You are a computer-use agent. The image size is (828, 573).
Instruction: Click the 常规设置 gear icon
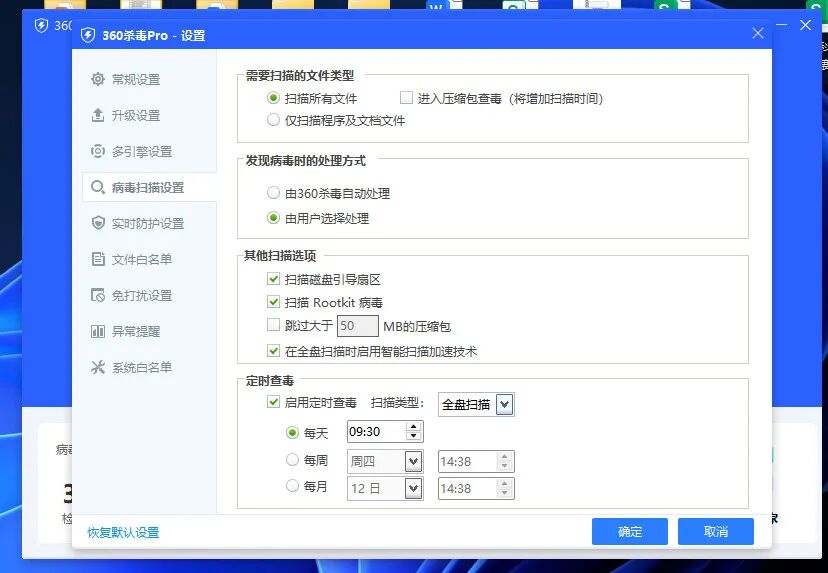pyautogui.click(x=98, y=79)
